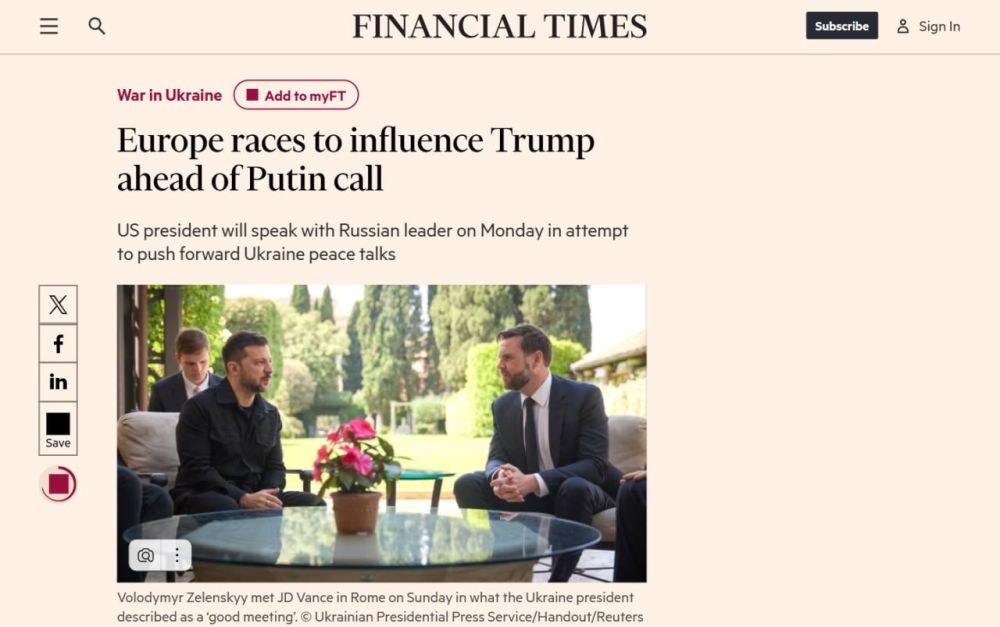Select the War in Ukraine topic
Screen dimensions: 1000x627
pyautogui.click(x=169, y=94)
